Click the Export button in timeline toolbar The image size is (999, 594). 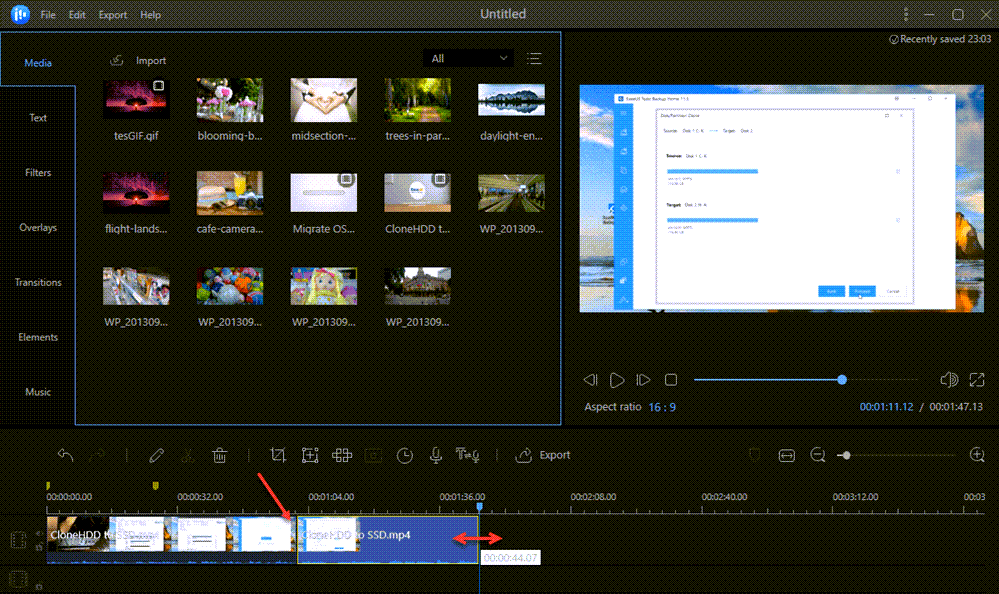click(543, 455)
